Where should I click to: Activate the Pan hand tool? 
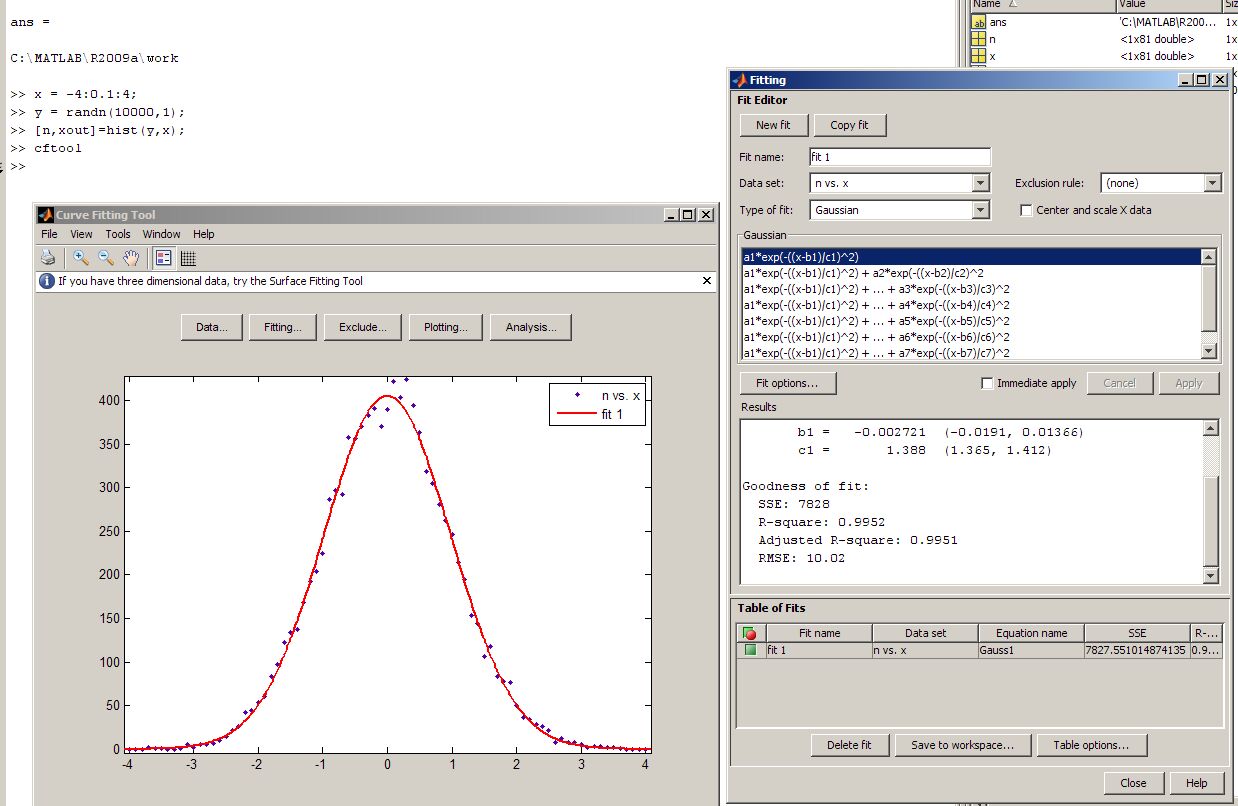(130, 257)
